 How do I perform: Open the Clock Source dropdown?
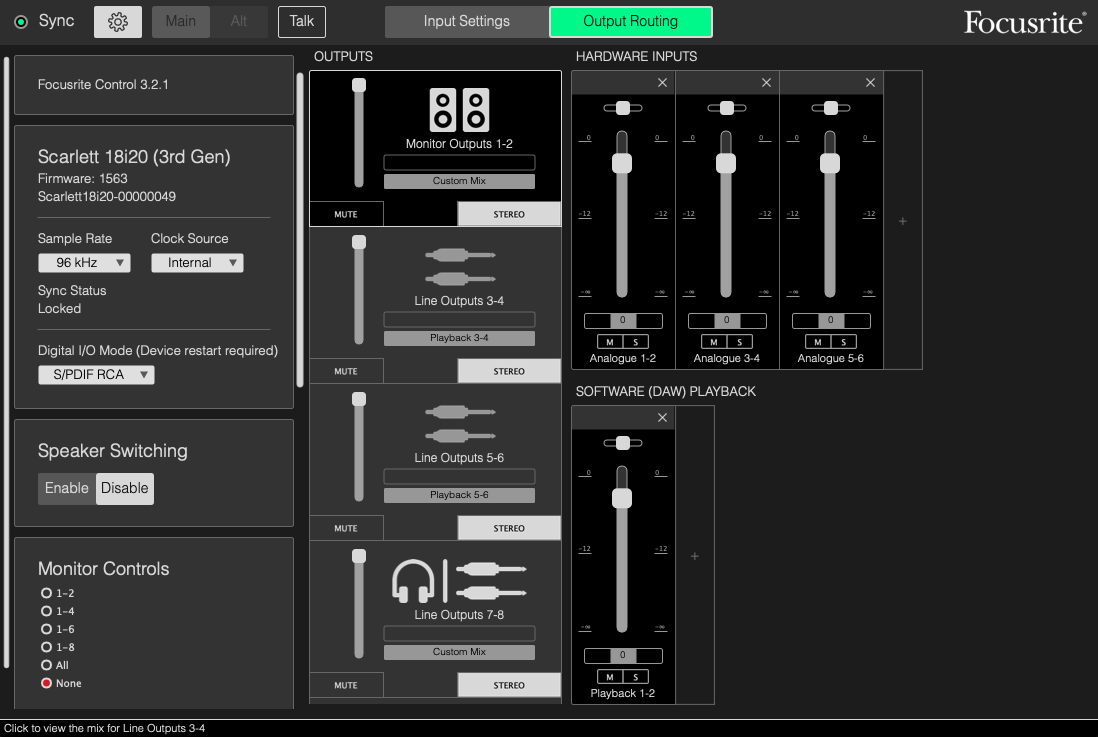197,262
